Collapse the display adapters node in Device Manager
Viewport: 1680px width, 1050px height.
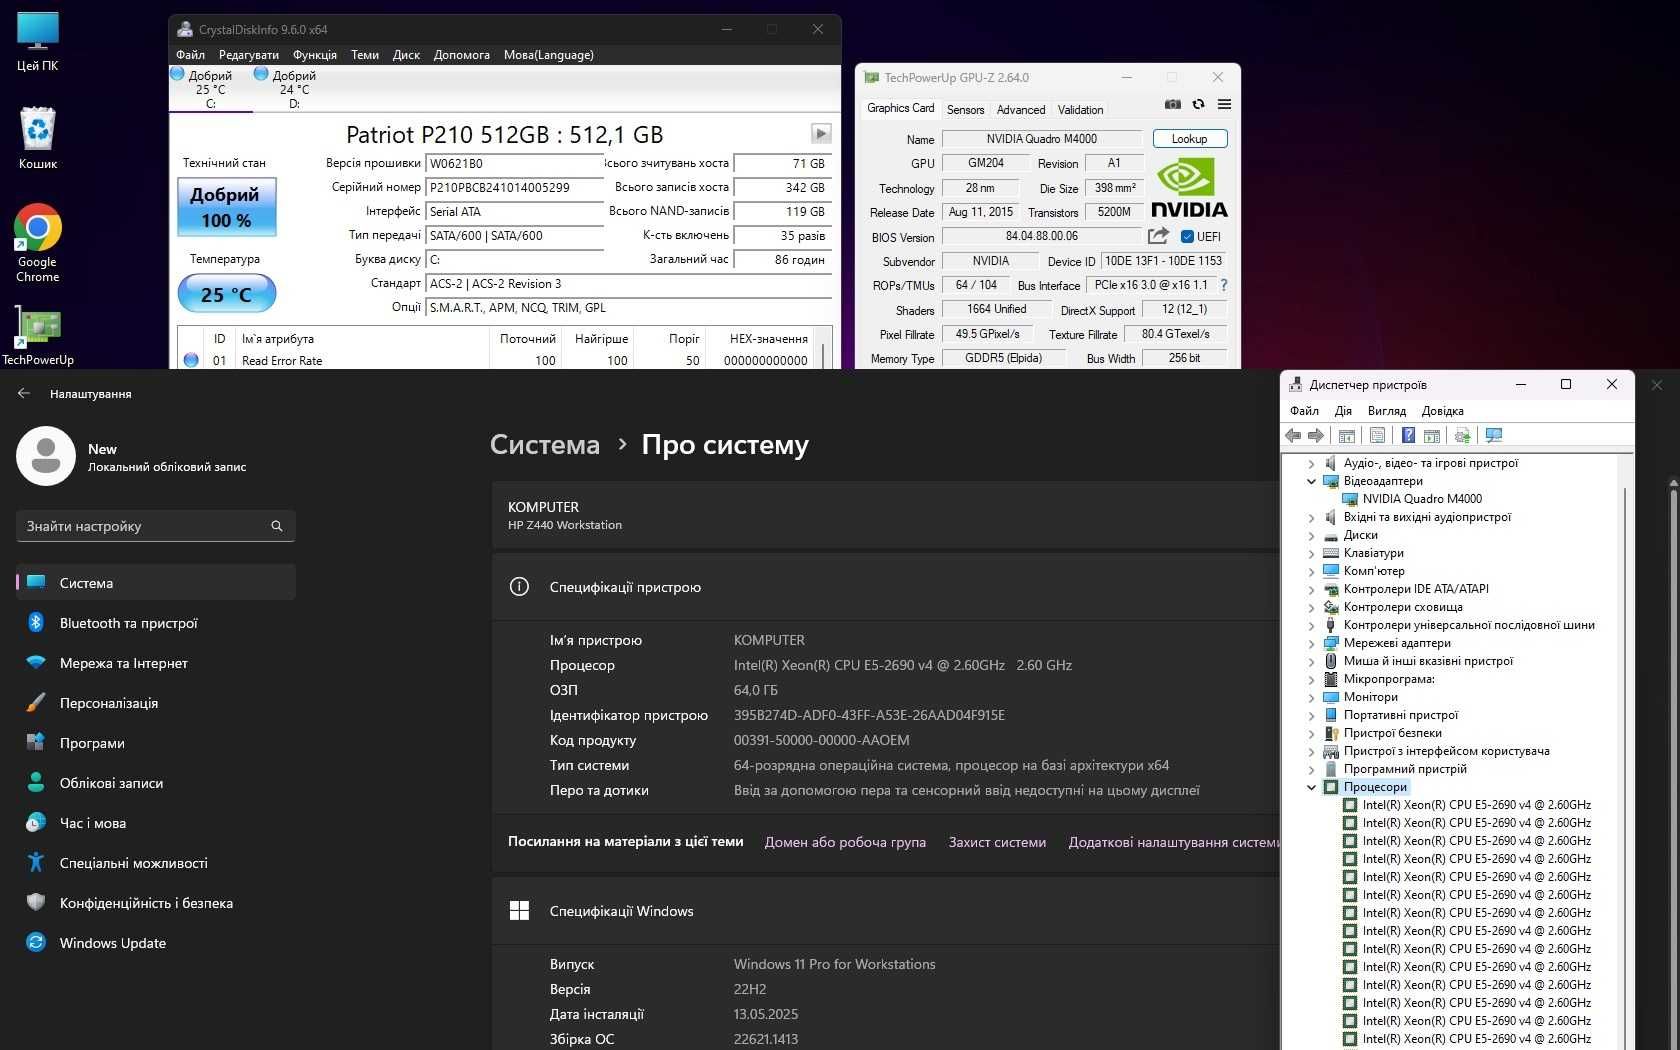[x=1311, y=481]
